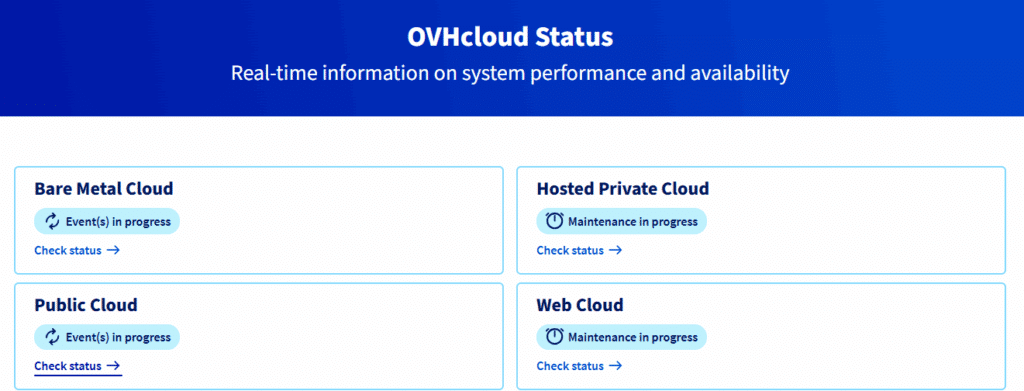Select the Bare Metal Cloud card title
The image size is (1024, 391).
pyautogui.click(x=104, y=189)
